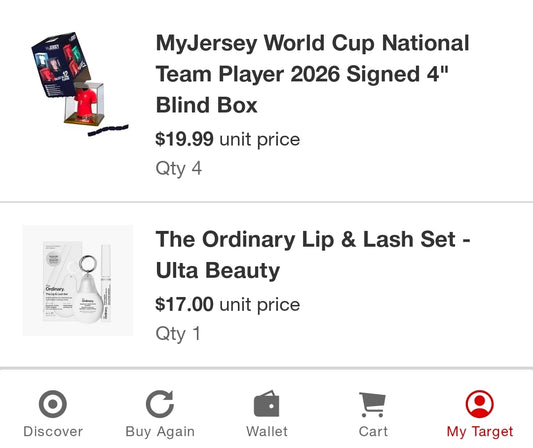The height and width of the screenshot is (448, 533).
Task: Tap the Buy Again refresh icon
Action: (160, 404)
